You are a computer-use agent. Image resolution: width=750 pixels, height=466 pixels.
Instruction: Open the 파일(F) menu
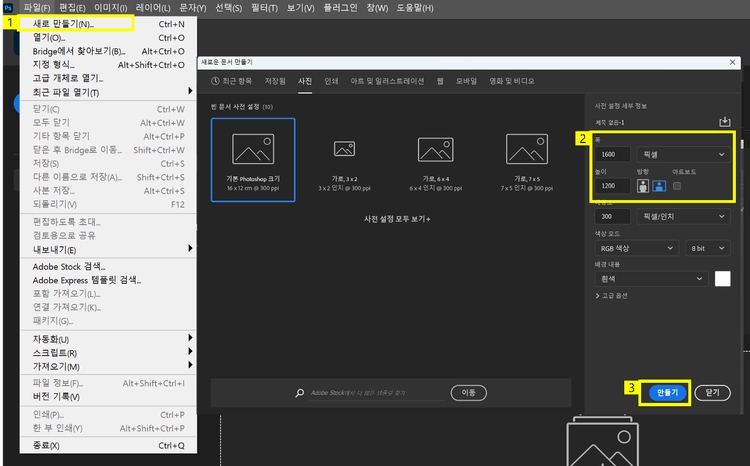click(36, 8)
